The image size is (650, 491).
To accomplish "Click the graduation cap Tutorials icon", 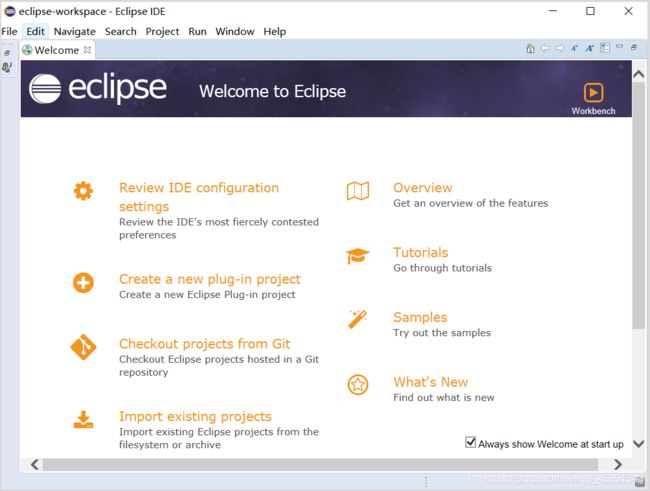I will point(358,255).
